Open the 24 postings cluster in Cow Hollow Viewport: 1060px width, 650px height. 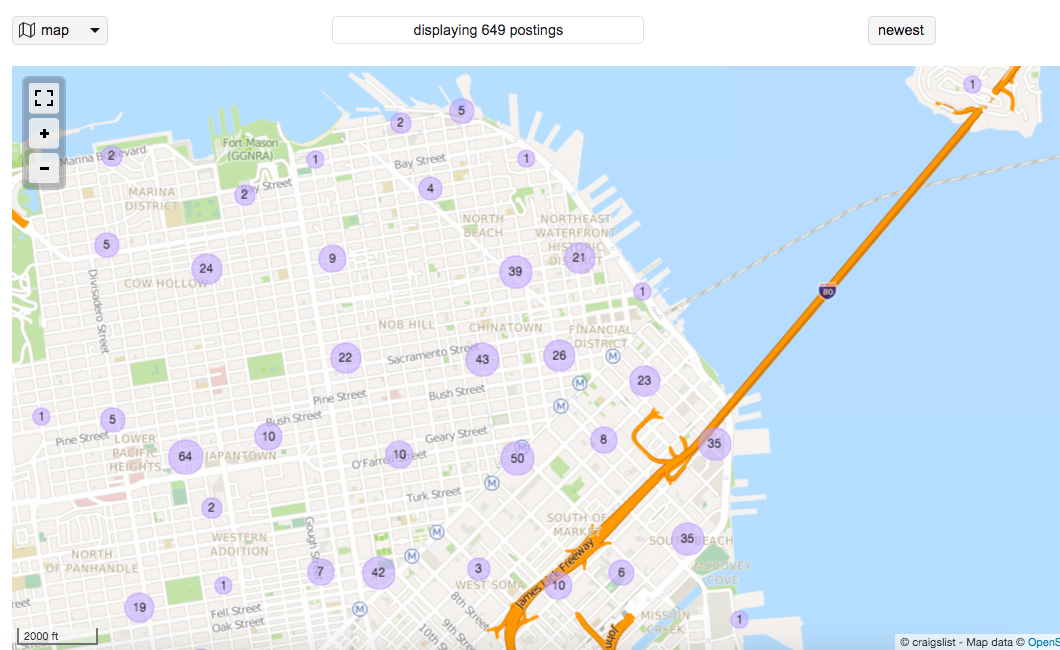[x=206, y=269]
